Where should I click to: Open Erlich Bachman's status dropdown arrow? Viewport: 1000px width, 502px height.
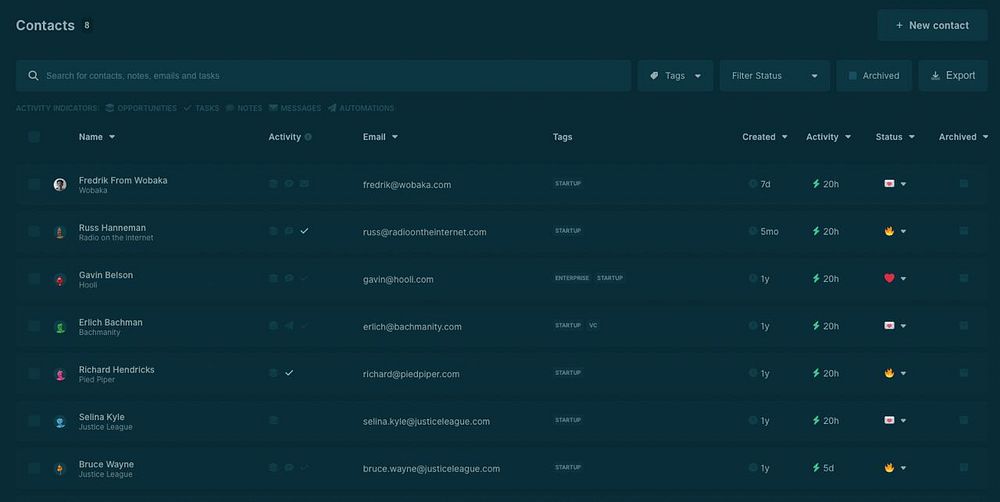tap(903, 326)
